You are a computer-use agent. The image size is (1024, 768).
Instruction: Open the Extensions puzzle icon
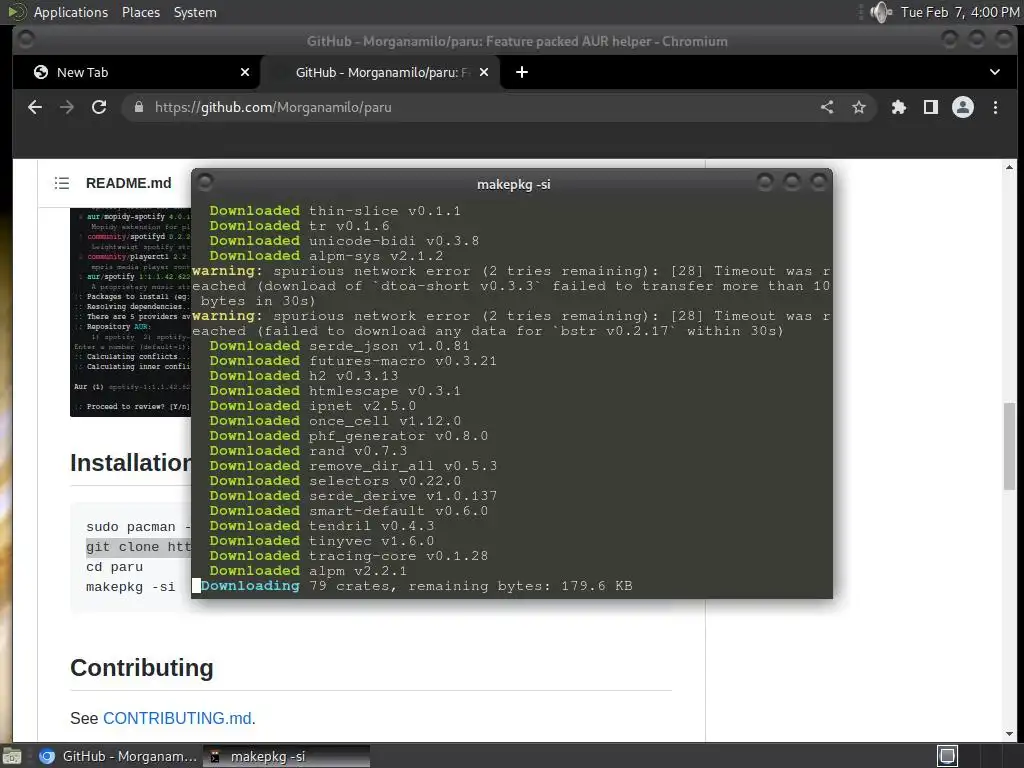point(899,107)
